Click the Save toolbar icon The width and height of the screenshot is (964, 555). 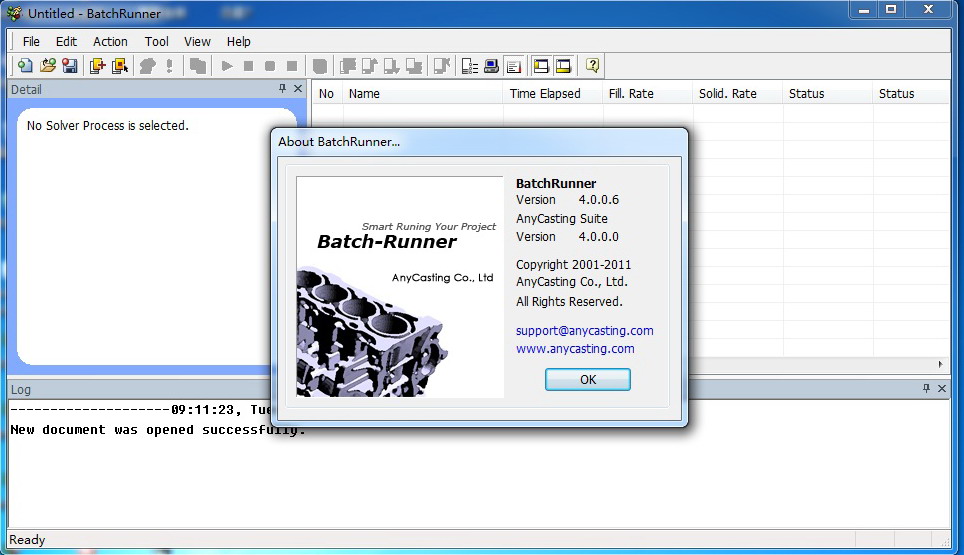coord(70,66)
